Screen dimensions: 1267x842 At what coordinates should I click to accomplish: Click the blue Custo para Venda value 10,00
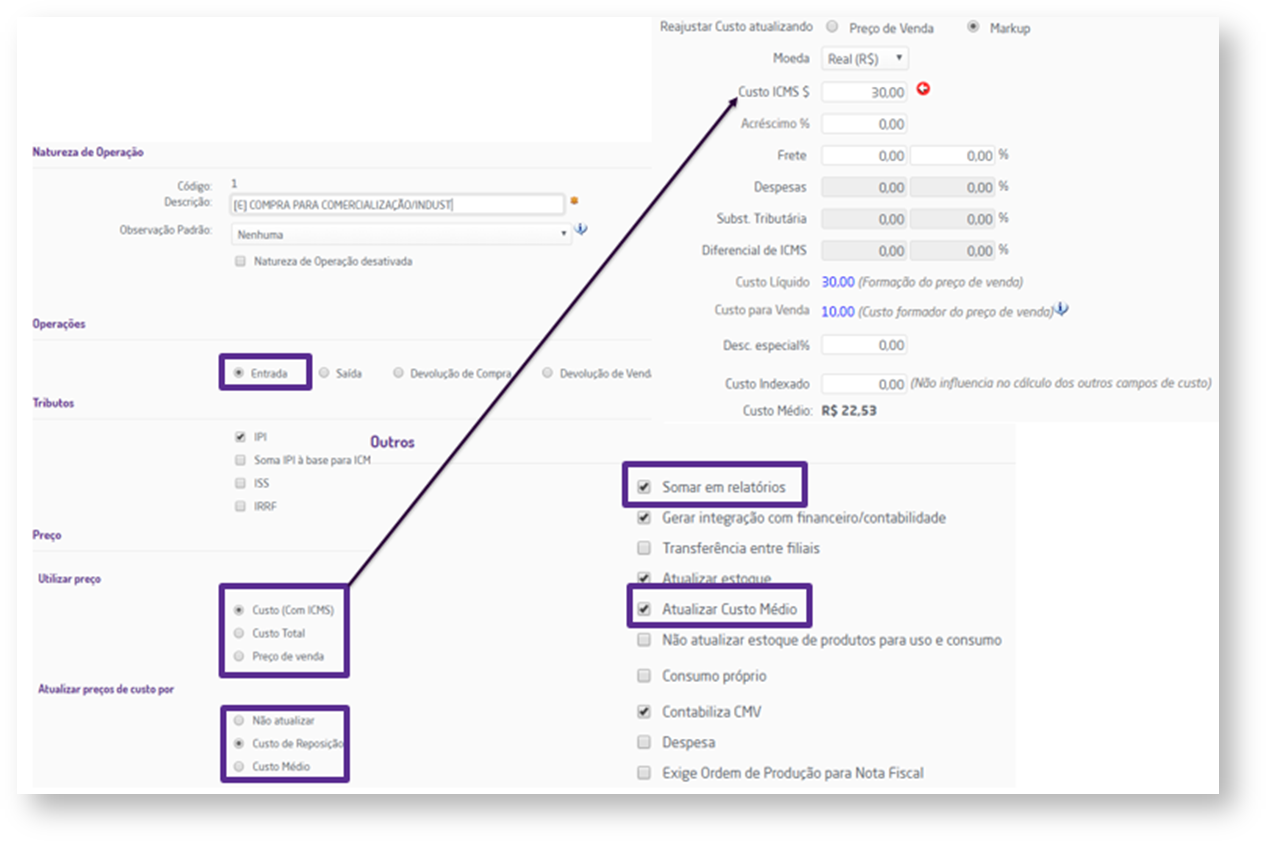838,311
